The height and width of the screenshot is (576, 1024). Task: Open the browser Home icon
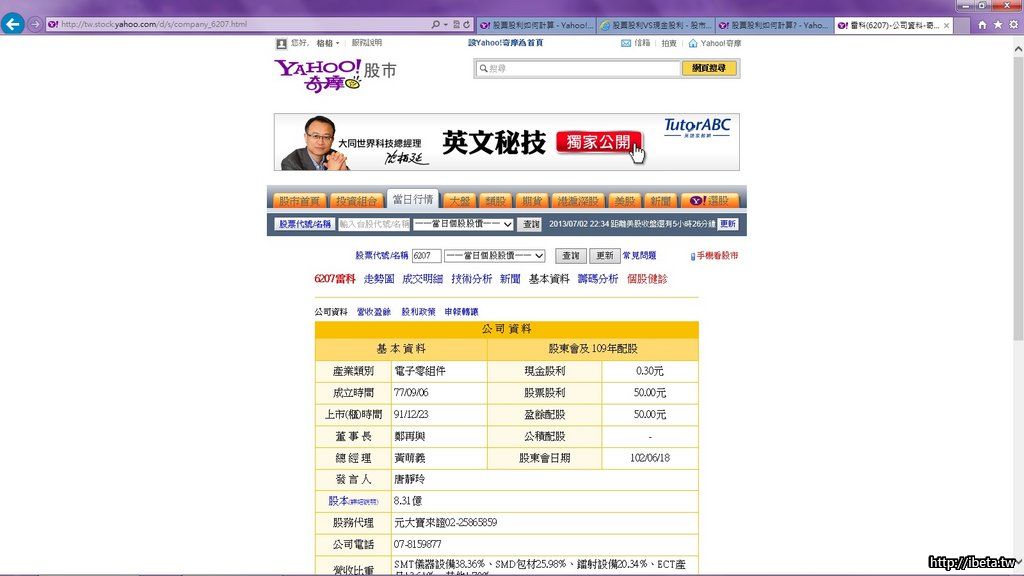(981, 24)
